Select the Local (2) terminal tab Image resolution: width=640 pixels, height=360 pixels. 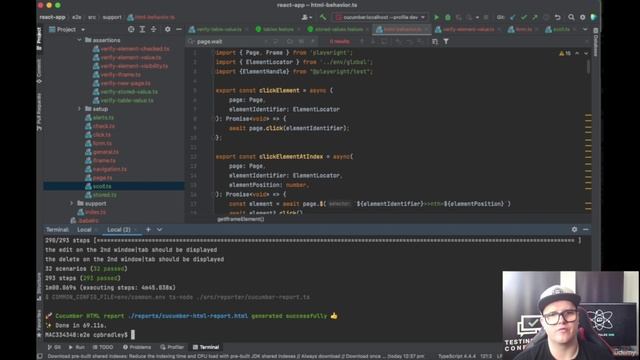(x=119, y=229)
